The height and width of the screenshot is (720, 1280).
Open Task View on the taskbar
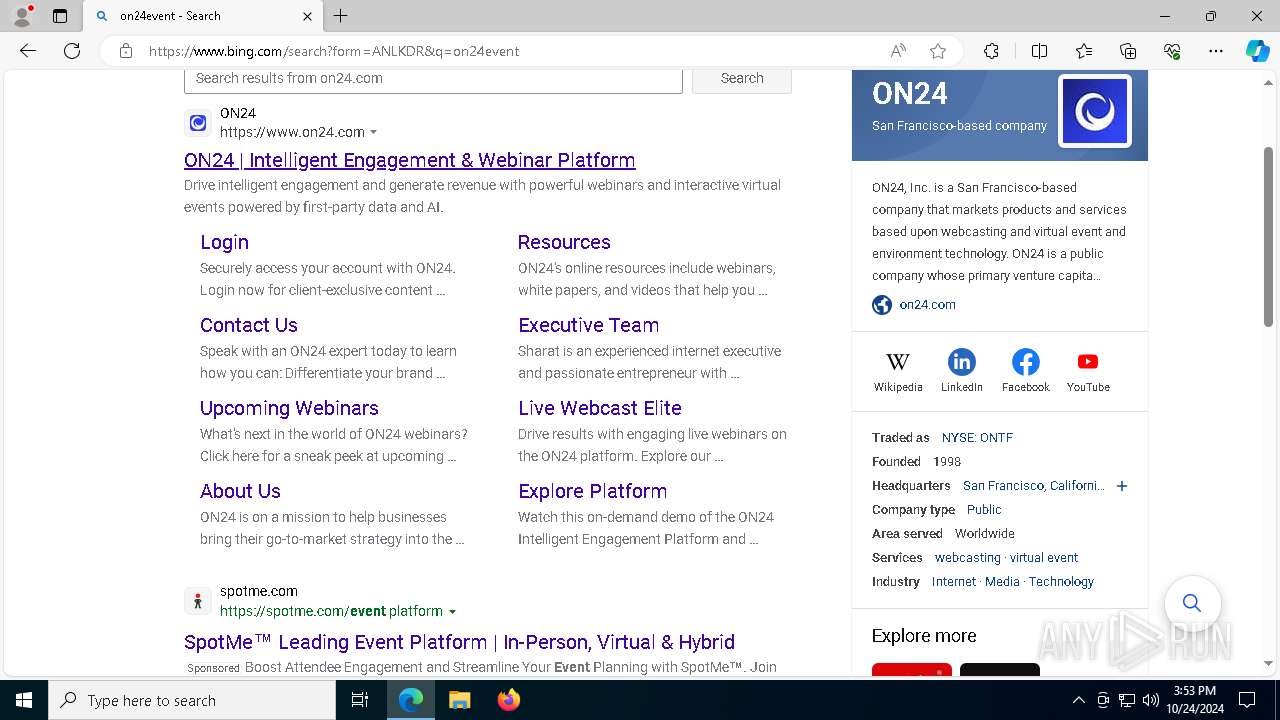(360, 700)
